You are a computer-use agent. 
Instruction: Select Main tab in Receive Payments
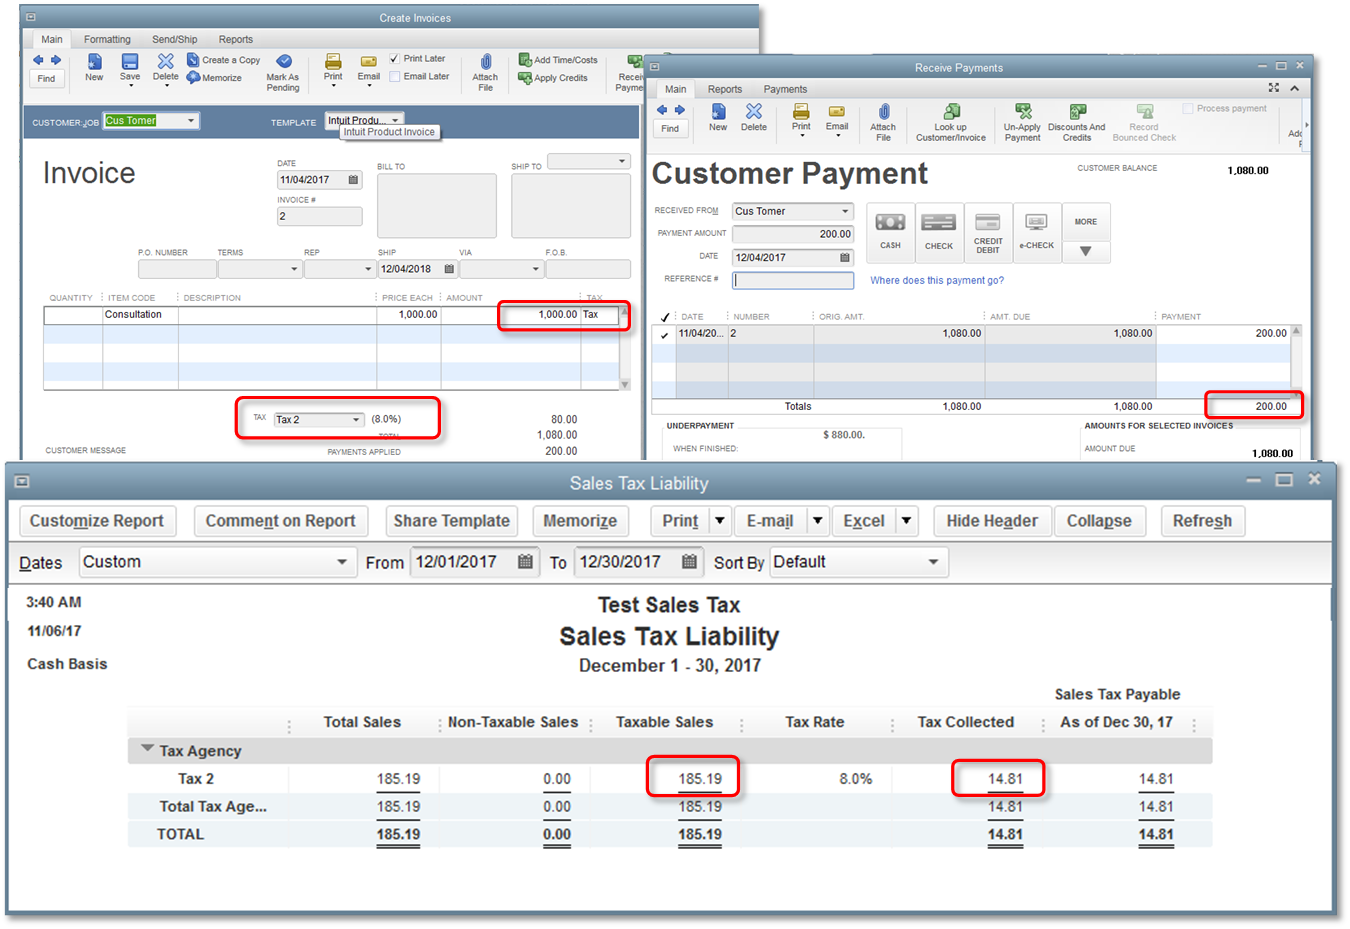click(x=676, y=89)
